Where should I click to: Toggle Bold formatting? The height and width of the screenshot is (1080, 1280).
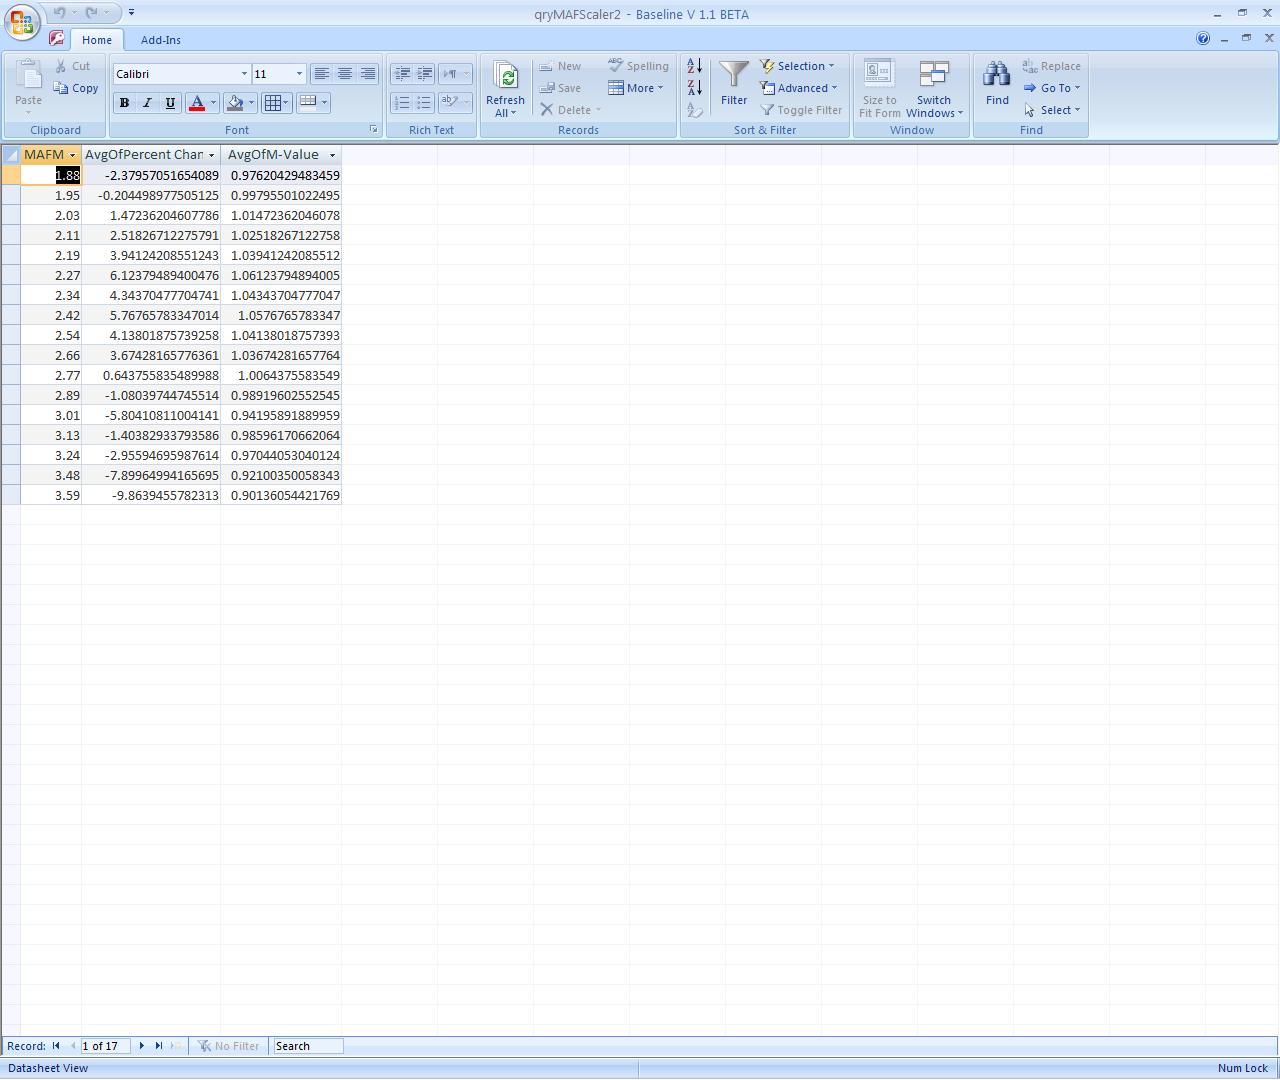point(124,103)
